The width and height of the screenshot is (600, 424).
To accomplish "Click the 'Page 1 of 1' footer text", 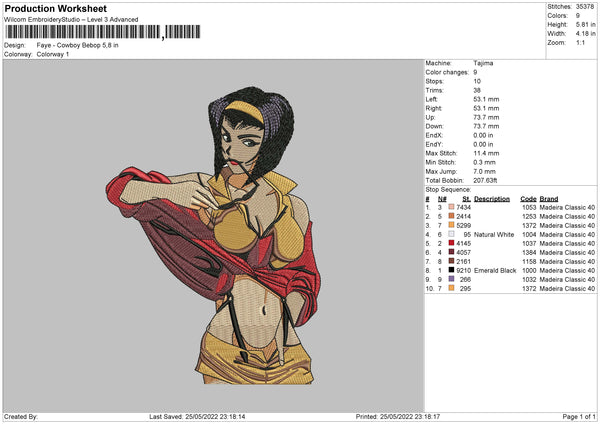I will click(x=579, y=416).
